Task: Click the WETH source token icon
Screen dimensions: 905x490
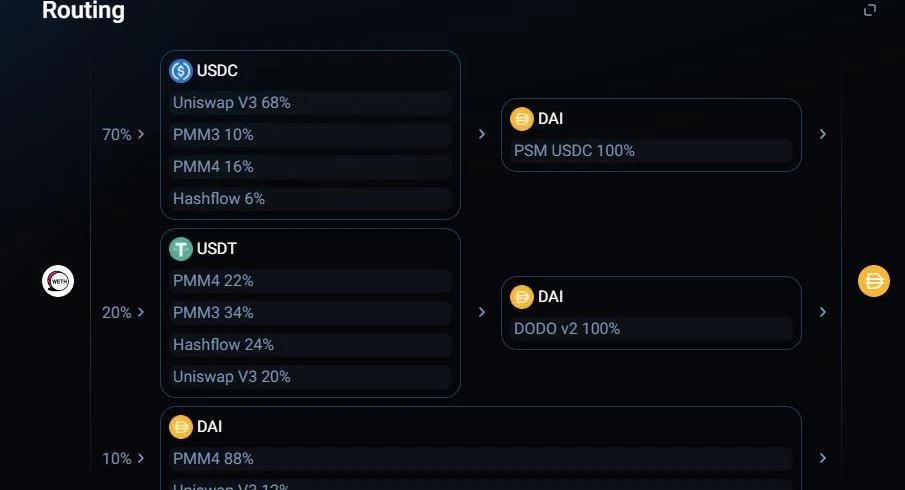Action: pos(58,281)
